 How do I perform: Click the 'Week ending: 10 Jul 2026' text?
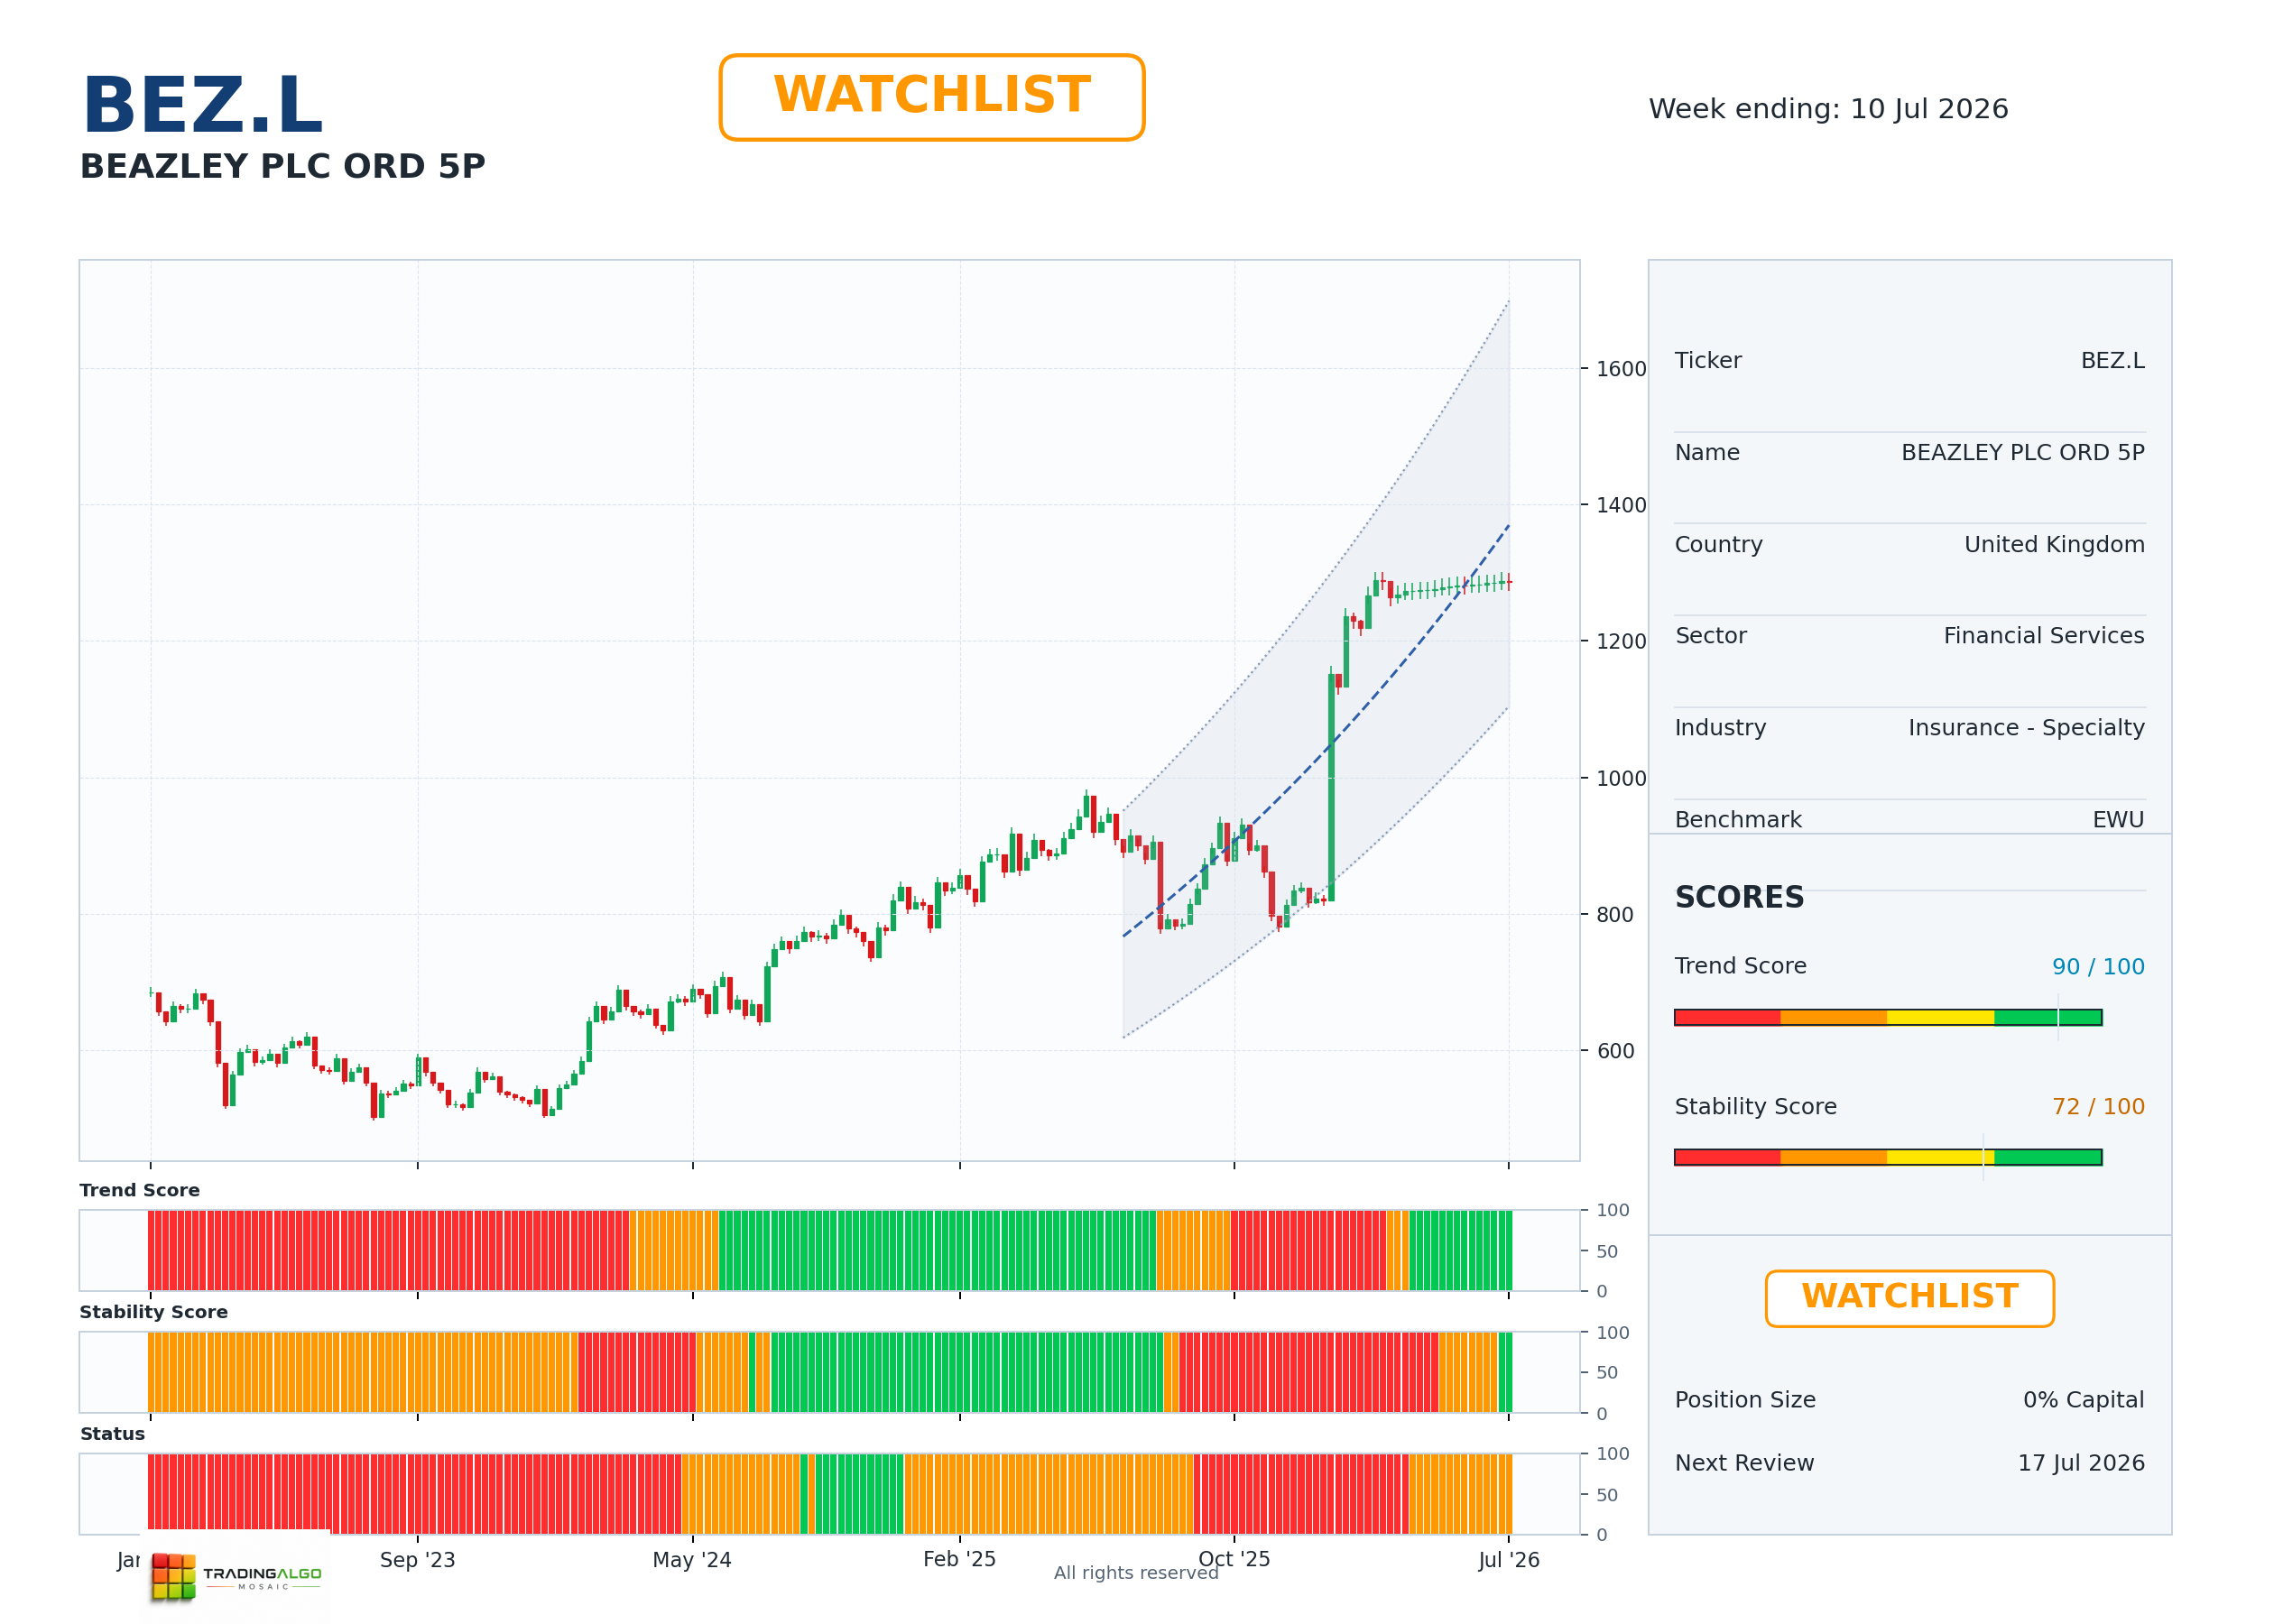point(1828,109)
